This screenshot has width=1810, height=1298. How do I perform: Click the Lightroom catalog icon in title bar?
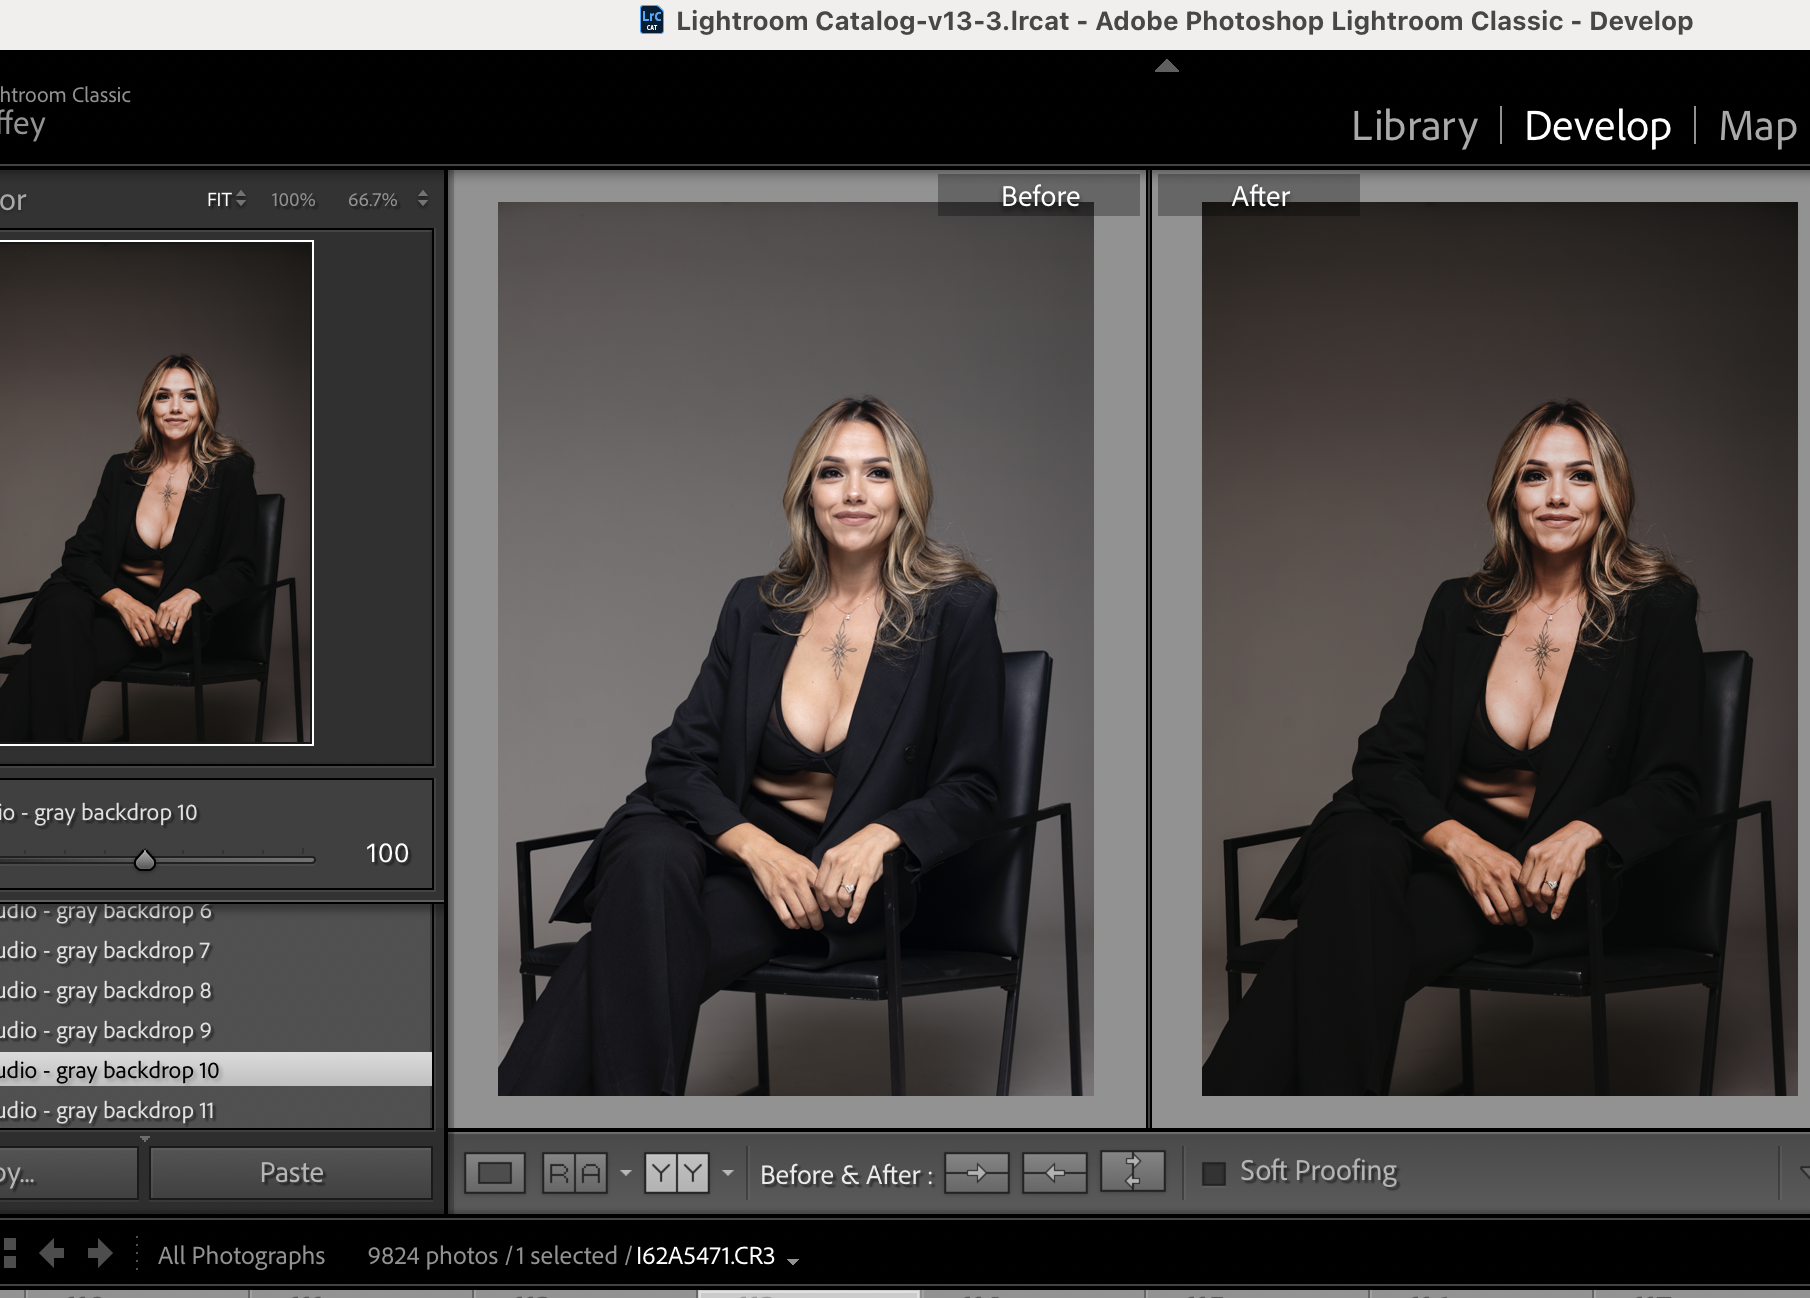coord(652,20)
